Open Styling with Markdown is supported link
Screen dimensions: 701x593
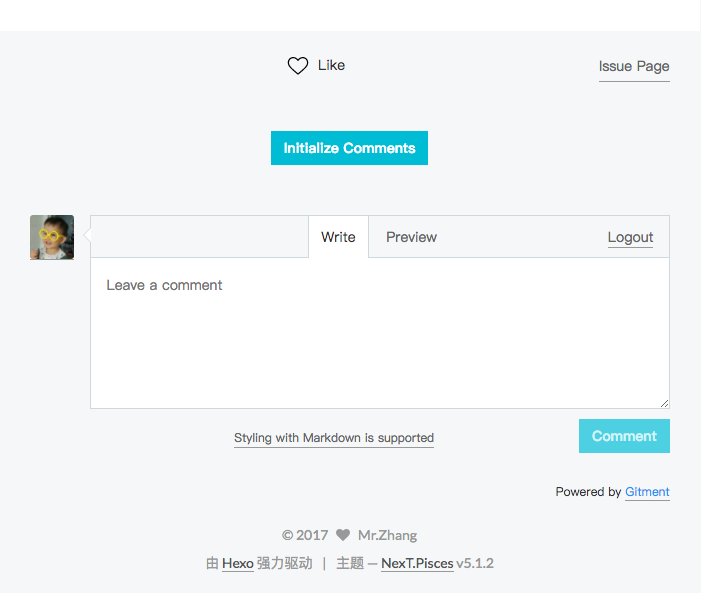(x=334, y=438)
